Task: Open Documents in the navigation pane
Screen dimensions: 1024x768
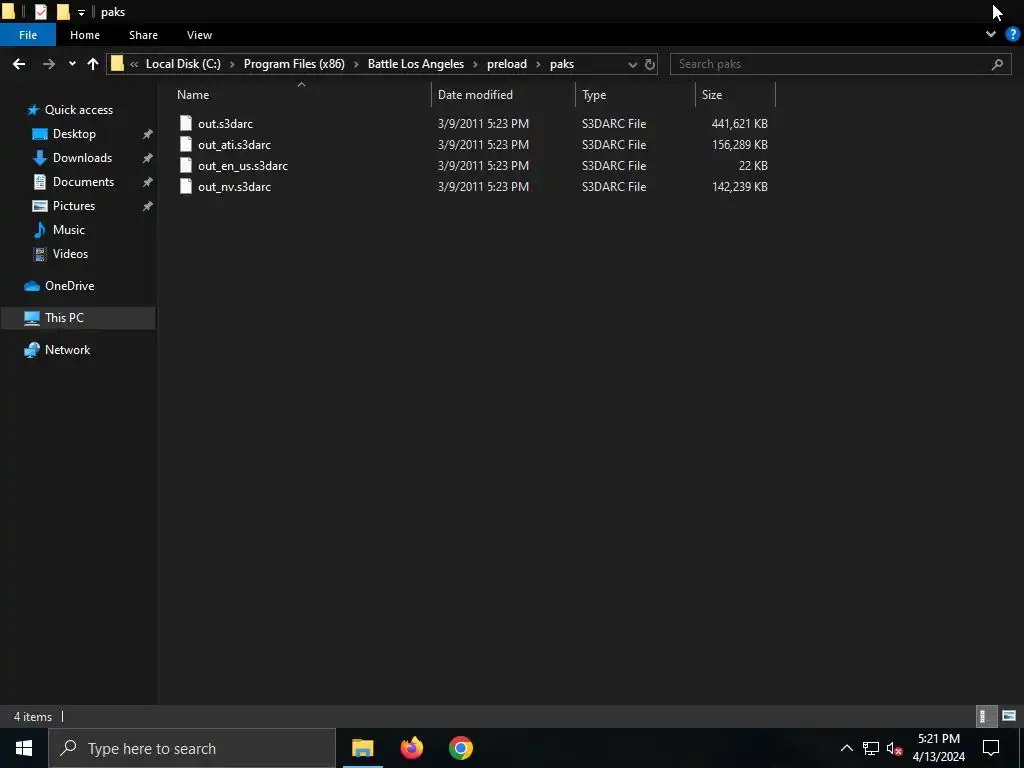Action: point(83,182)
